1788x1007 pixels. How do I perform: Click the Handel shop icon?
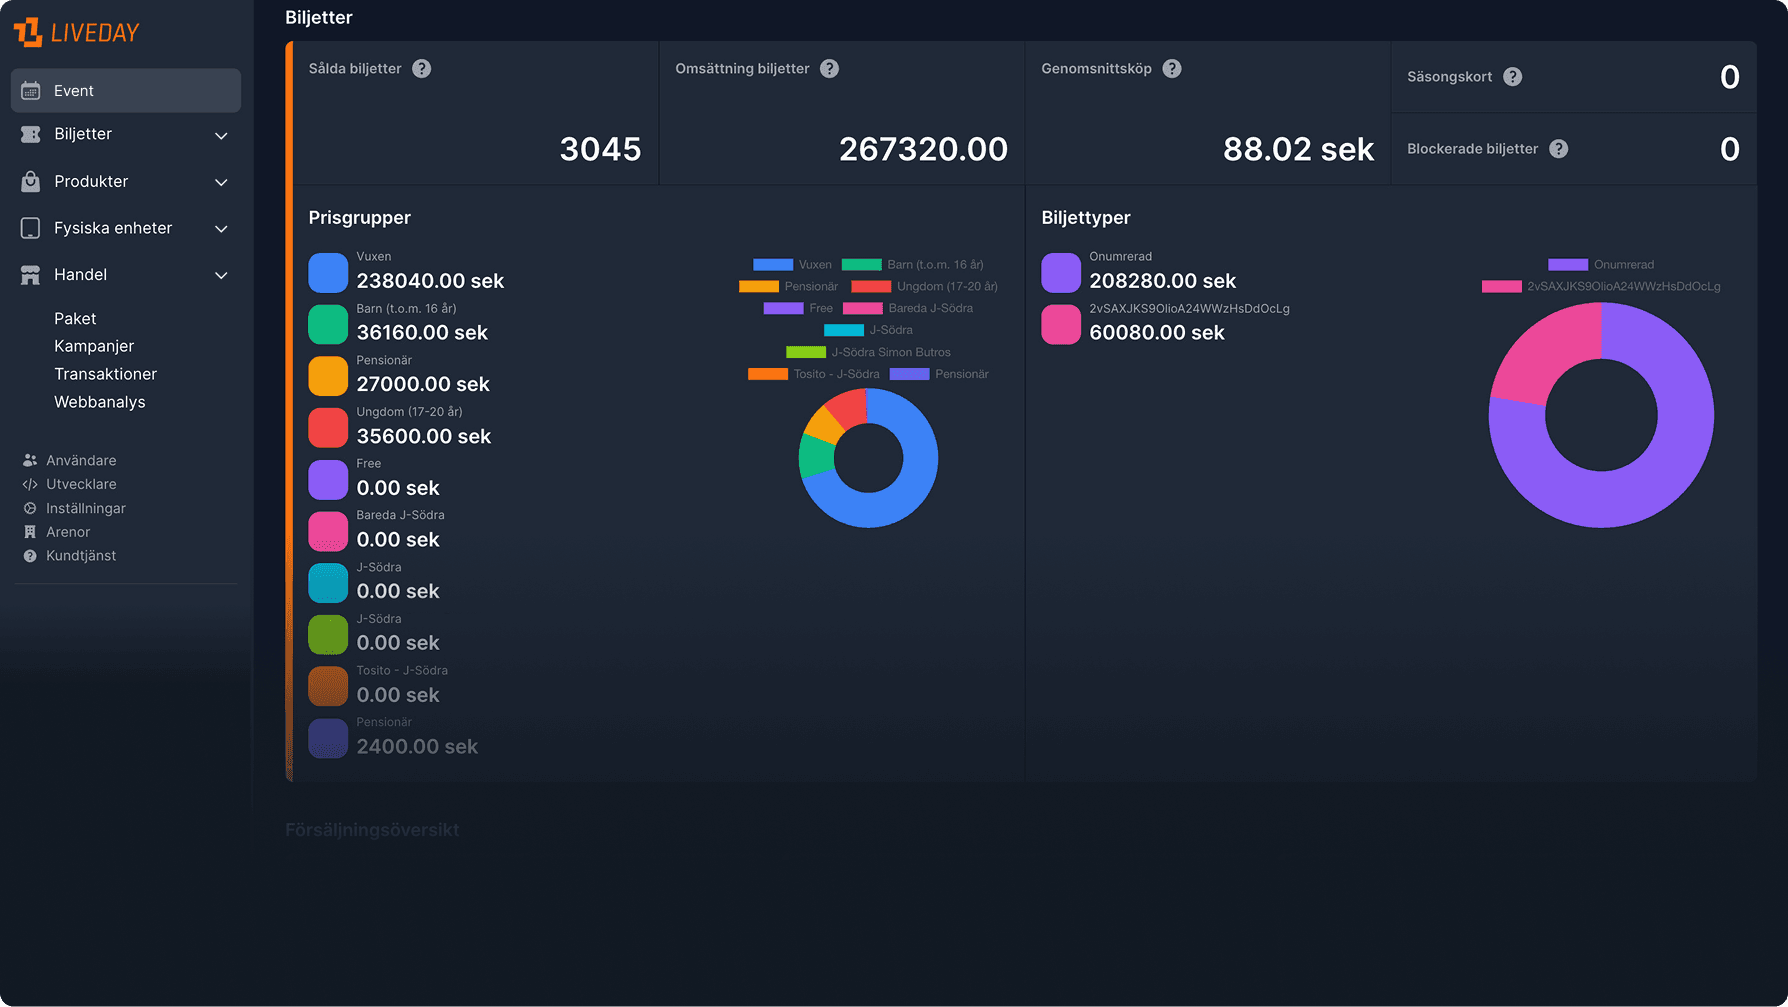[x=31, y=275]
